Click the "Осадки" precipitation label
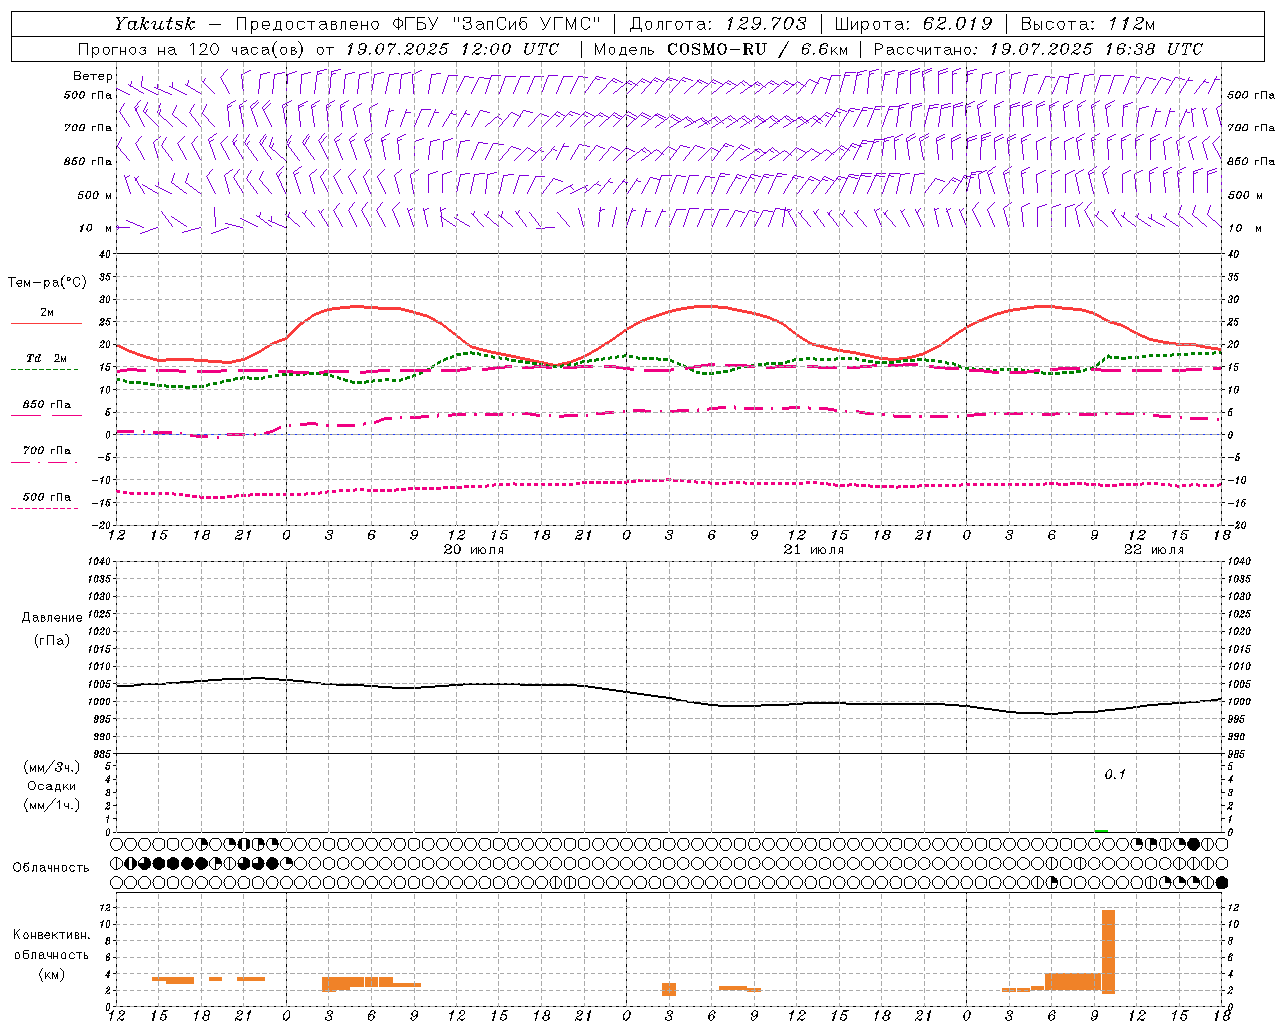1280x1024 pixels. [52, 786]
